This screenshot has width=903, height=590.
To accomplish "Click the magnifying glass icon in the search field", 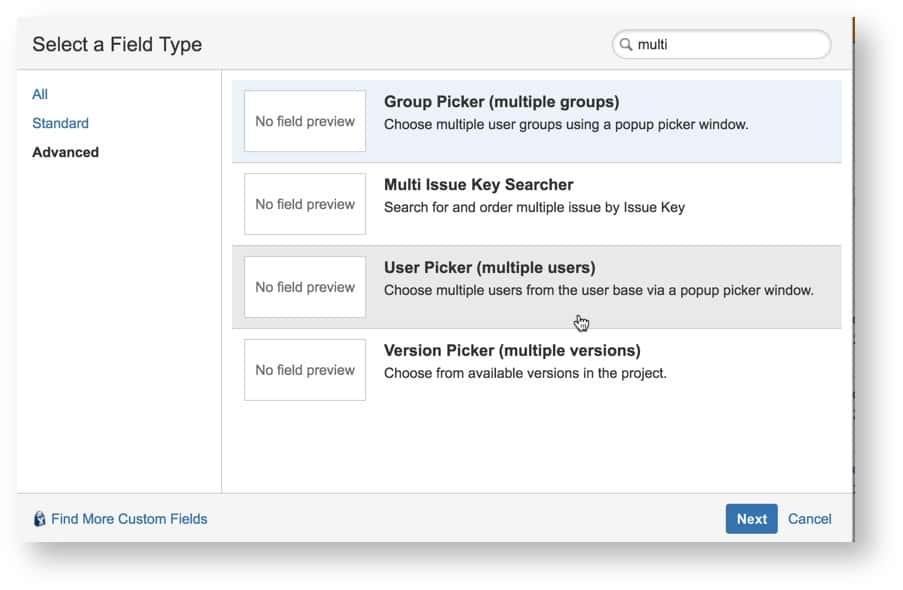I will [625, 44].
